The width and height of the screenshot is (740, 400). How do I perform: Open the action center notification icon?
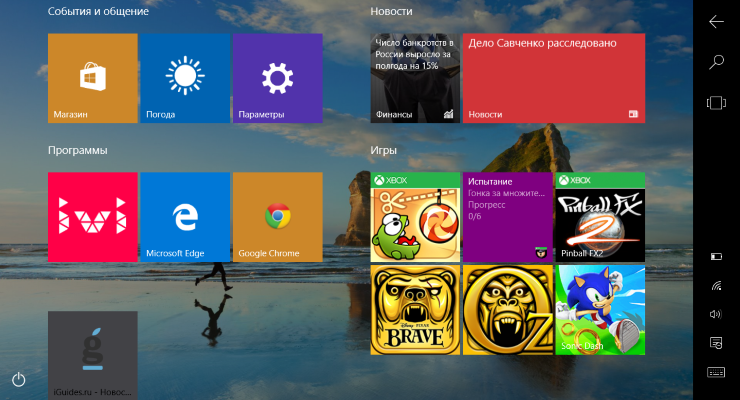716,343
